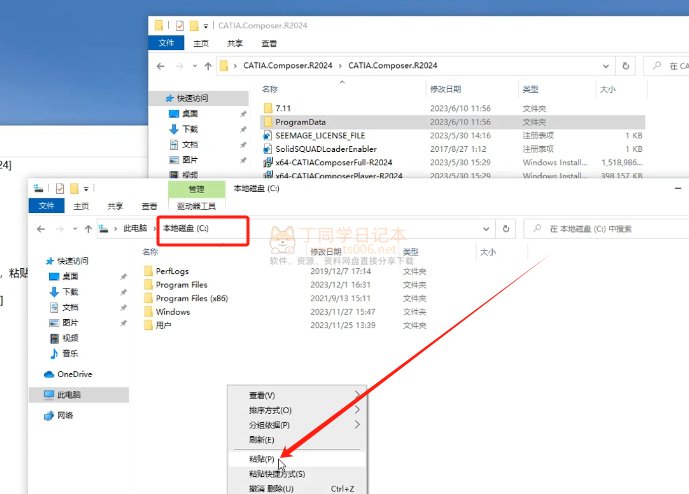Image resolution: width=689 pixels, height=494 pixels.
Task: Open Downloads (下载) in CATIA window sidebar
Action: 190,129
